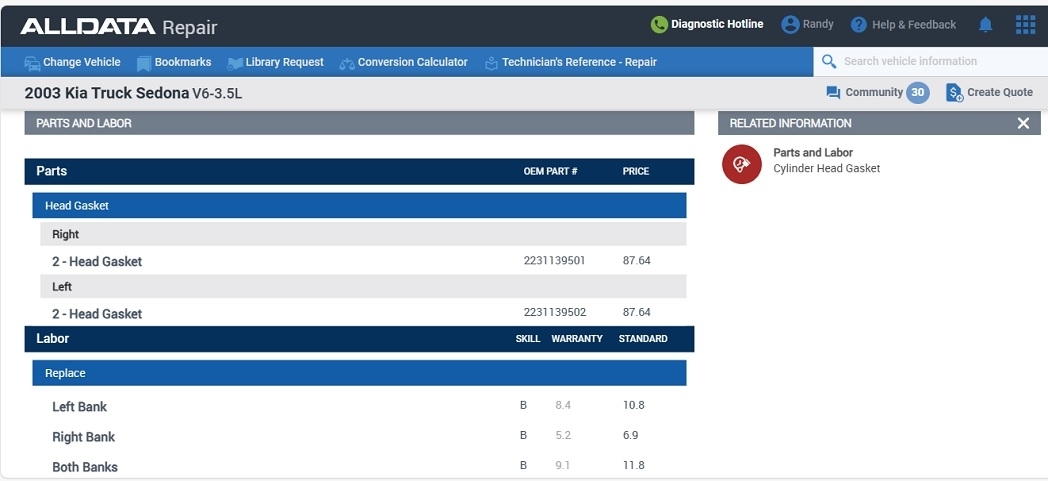Viewport: 1048px width, 481px height.
Task: Click Both Banks warranty time 9.1
Action: 562,465
